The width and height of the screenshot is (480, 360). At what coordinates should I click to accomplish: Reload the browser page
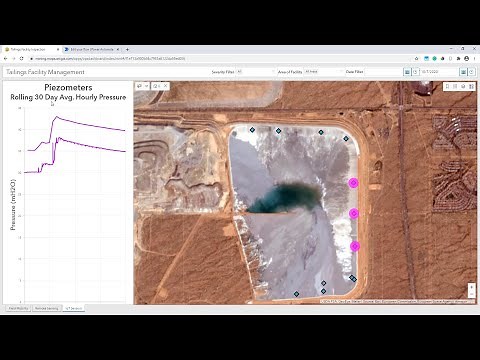tap(22, 58)
